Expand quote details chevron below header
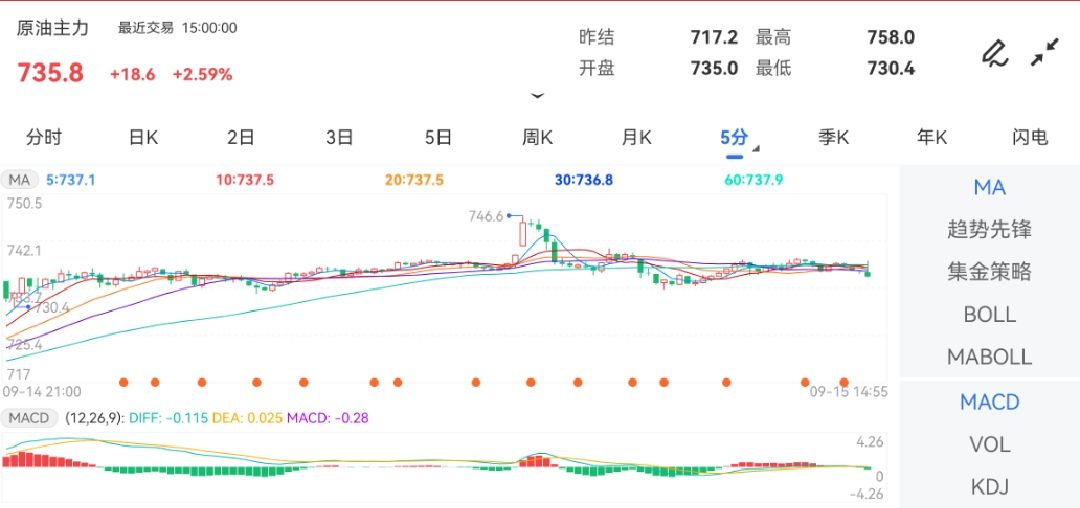1080x508 pixels. tap(537, 96)
